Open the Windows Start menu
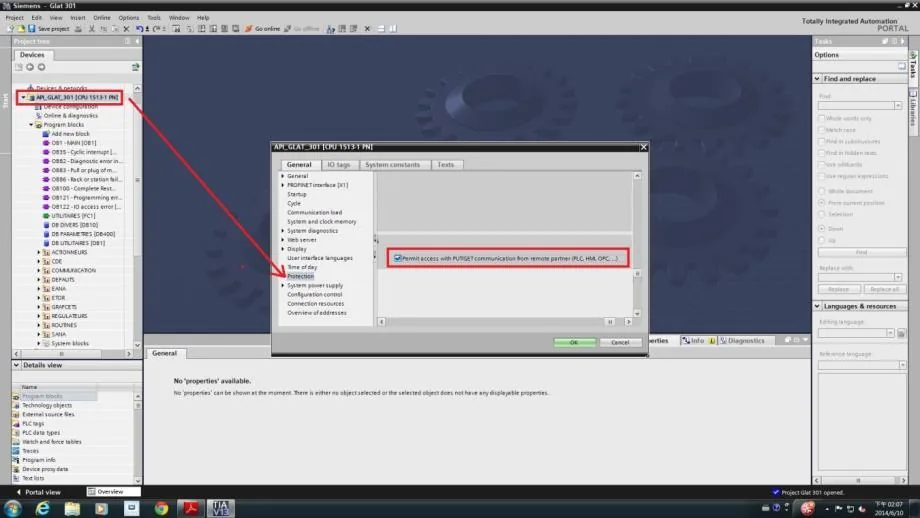The height and width of the screenshot is (518, 920). click(x=13, y=508)
